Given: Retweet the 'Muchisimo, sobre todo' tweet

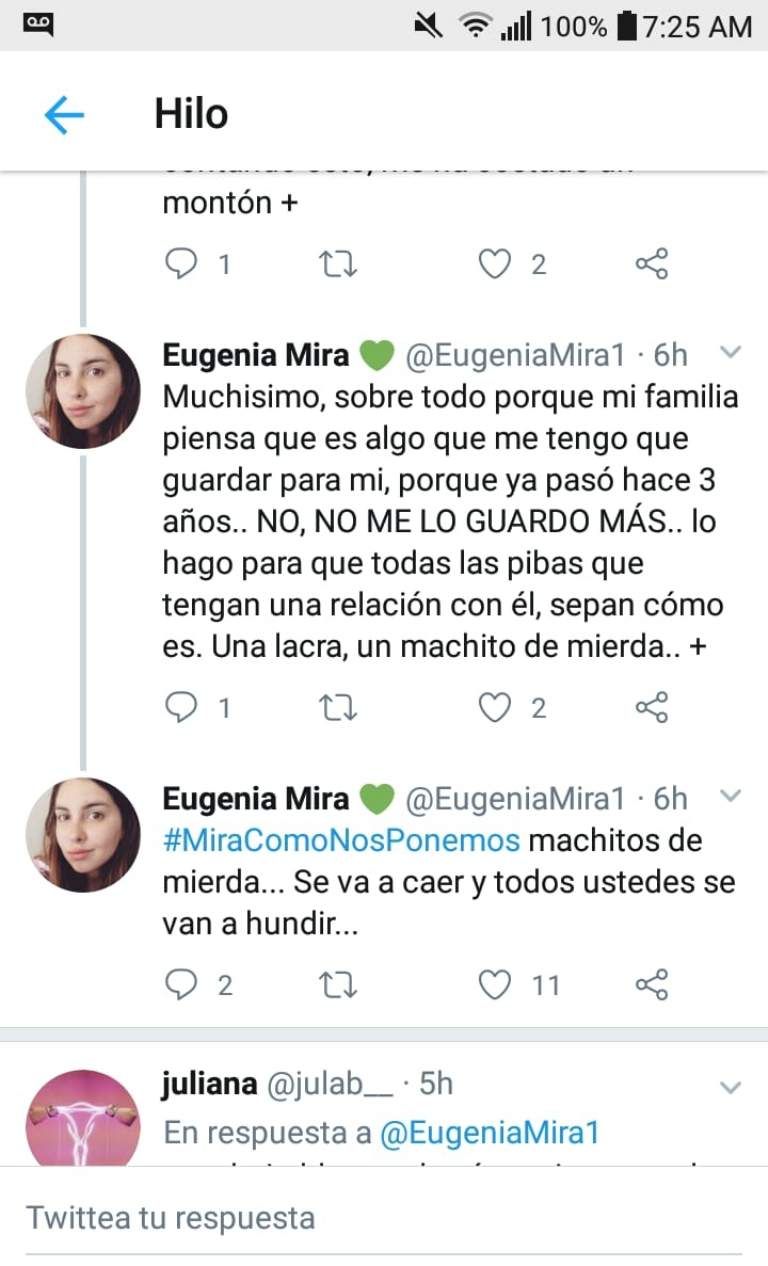Looking at the screenshot, I should pos(337,708).
